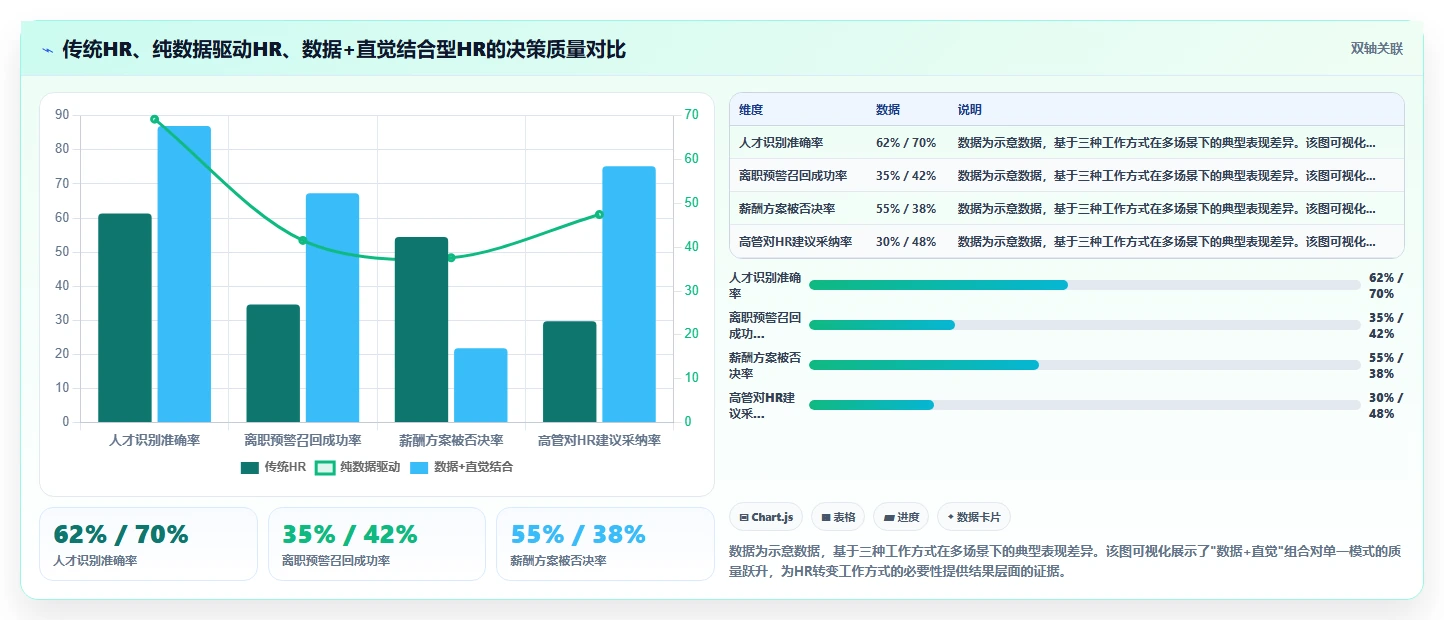This screenshot has width=1444, height=620.
Task: Select the Chart.js tag
Action: pos(766,517)
